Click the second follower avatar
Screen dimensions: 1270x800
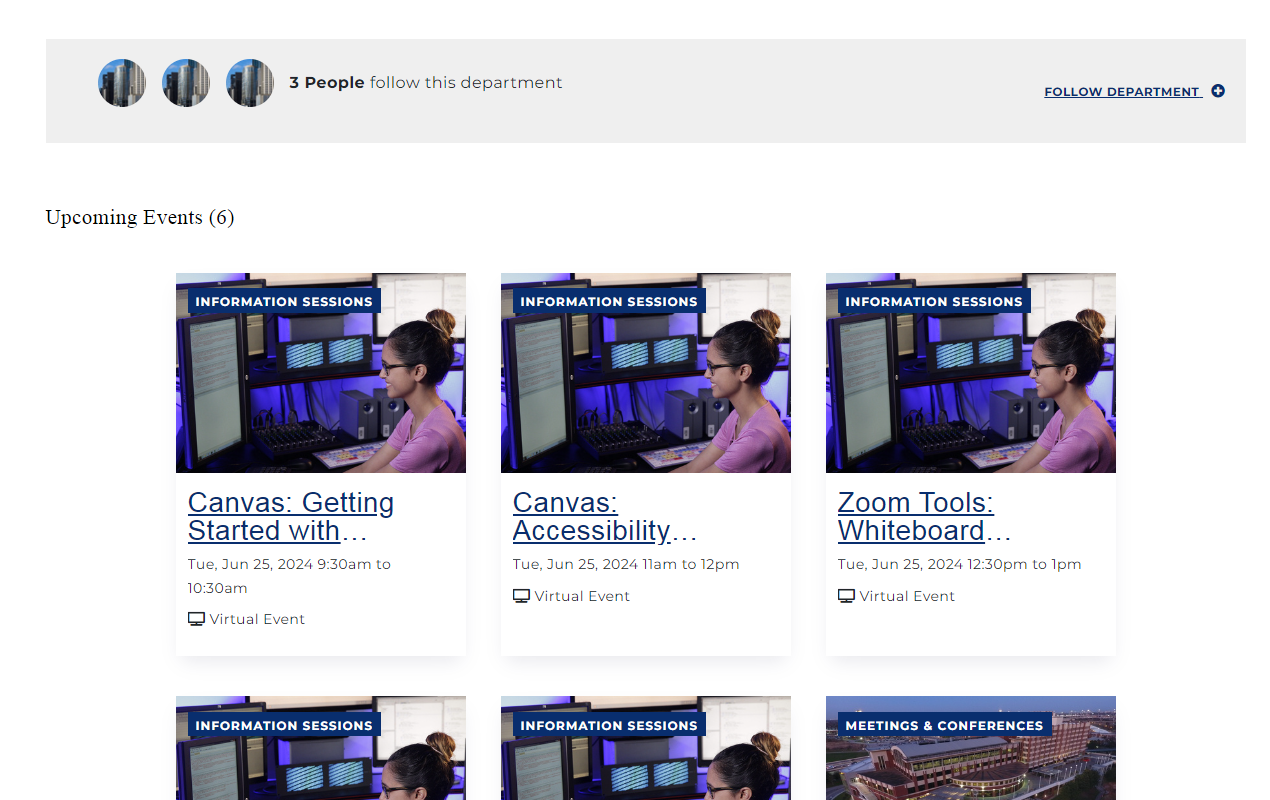[186, 83]
